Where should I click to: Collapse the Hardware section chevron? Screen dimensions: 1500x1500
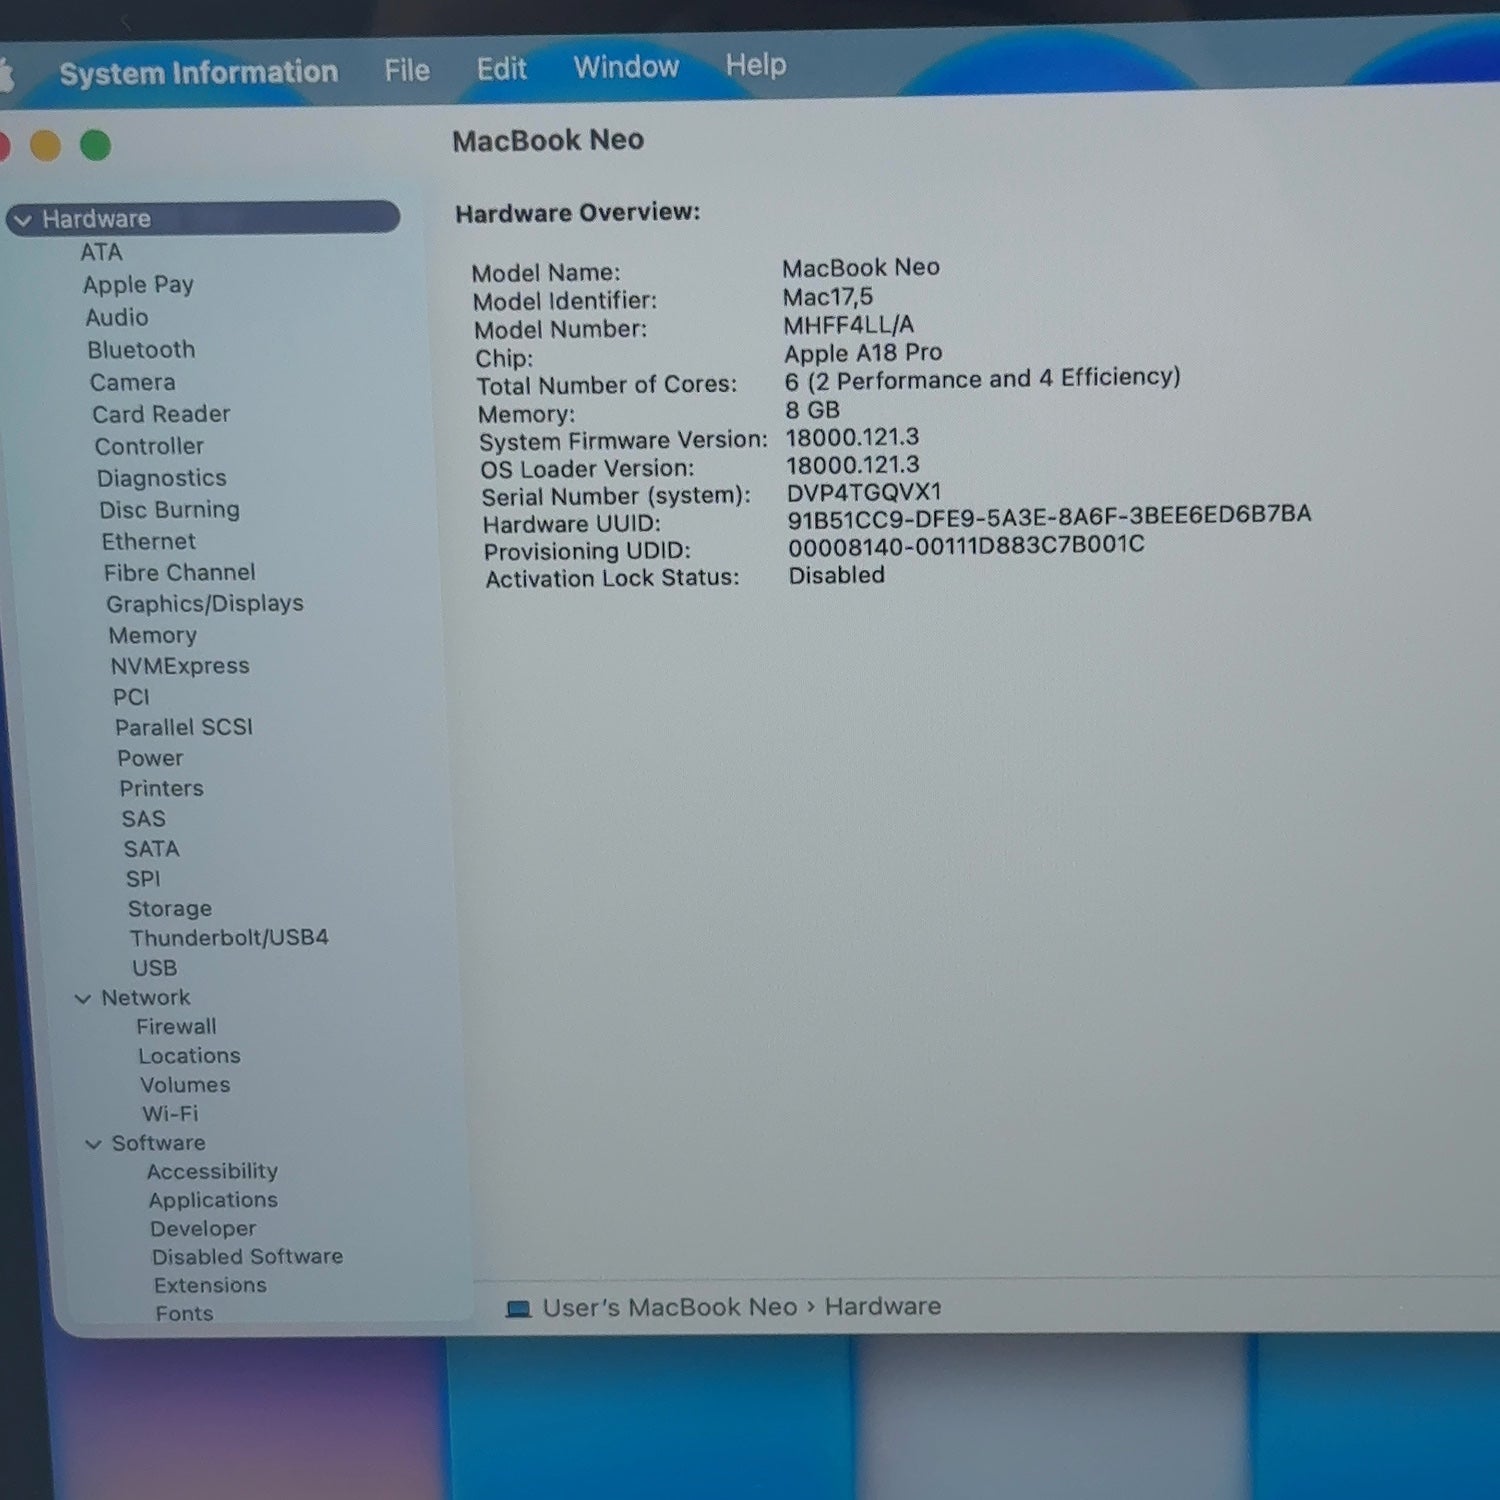[x=23, y=220]
